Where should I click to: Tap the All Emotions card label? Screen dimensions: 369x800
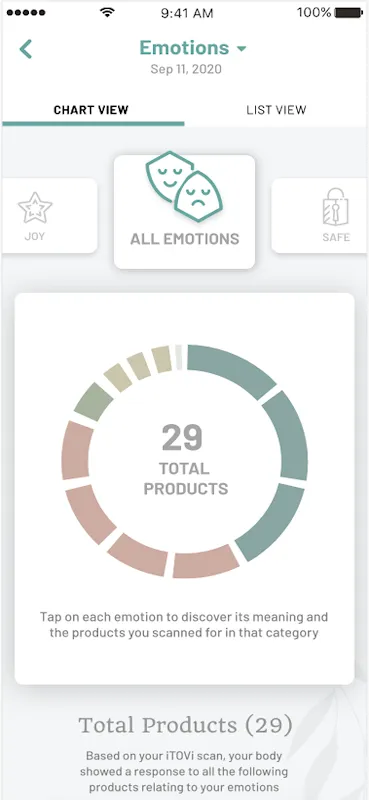click(x=185, y=239)
